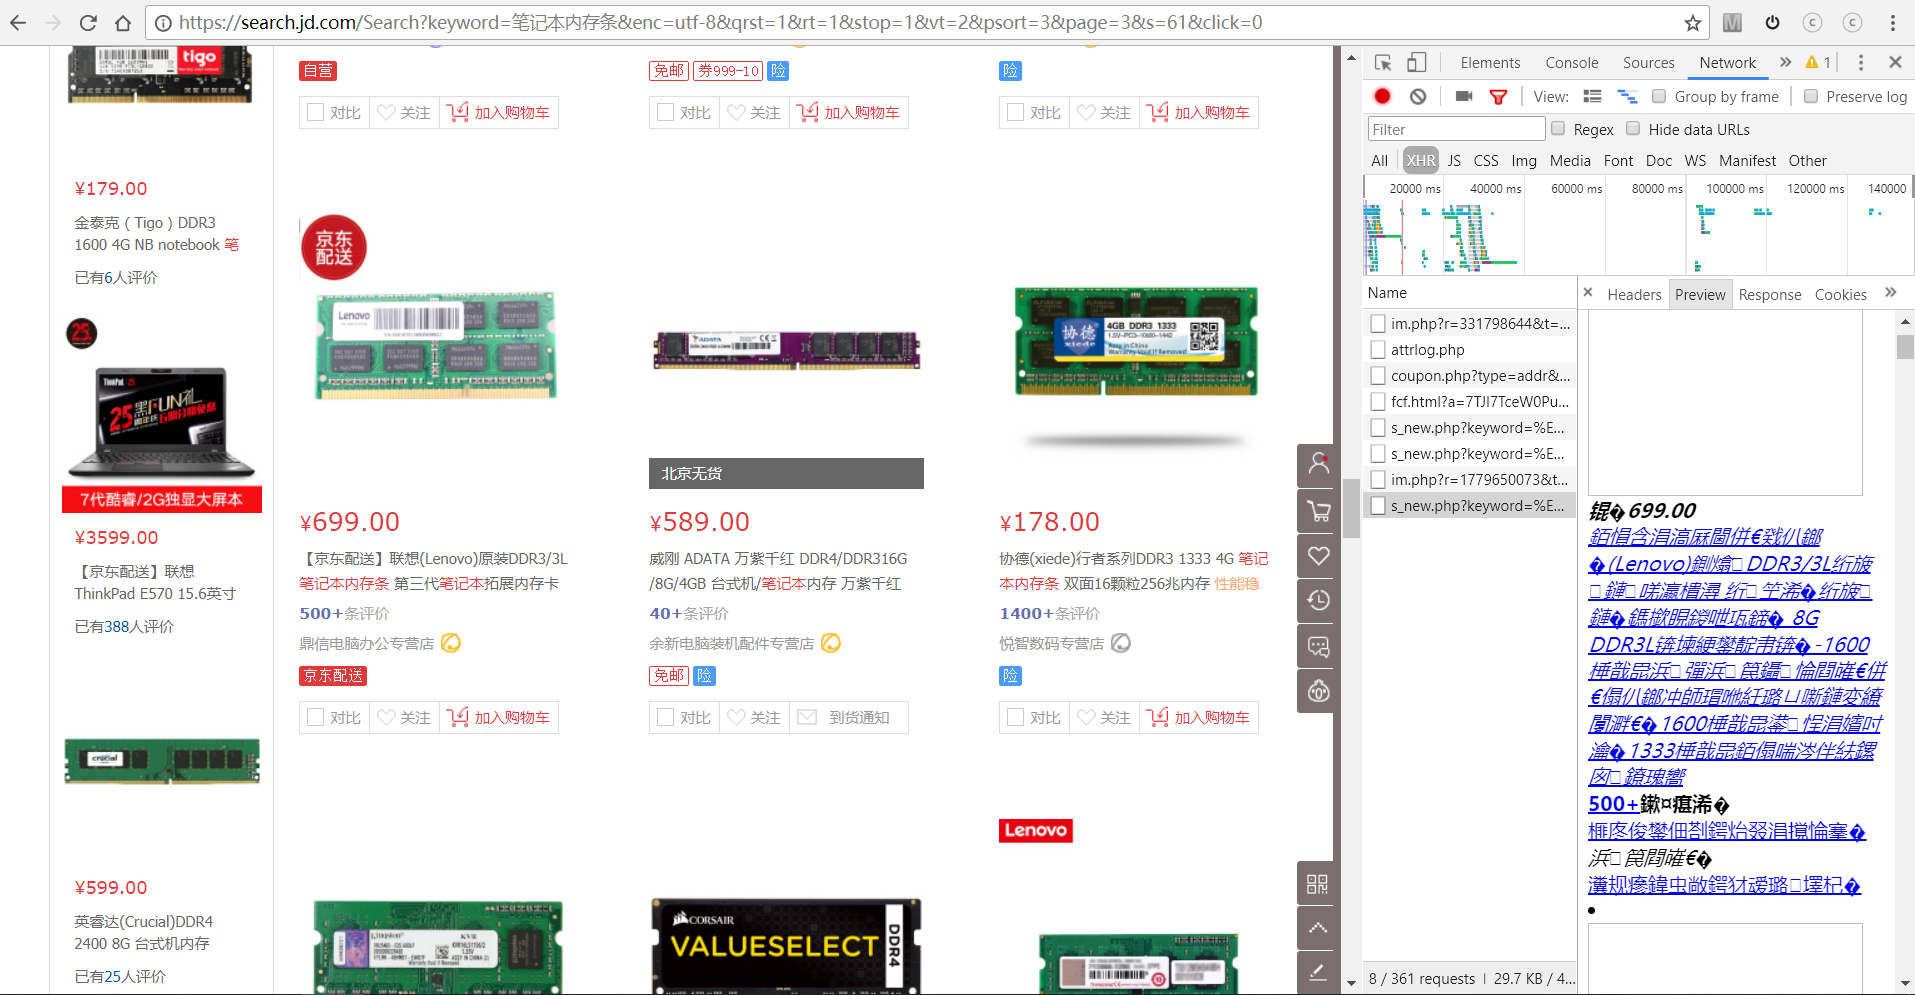Click the preview pane scroll-up arrow
The image size is (1915, 995).
[1905, 321]
